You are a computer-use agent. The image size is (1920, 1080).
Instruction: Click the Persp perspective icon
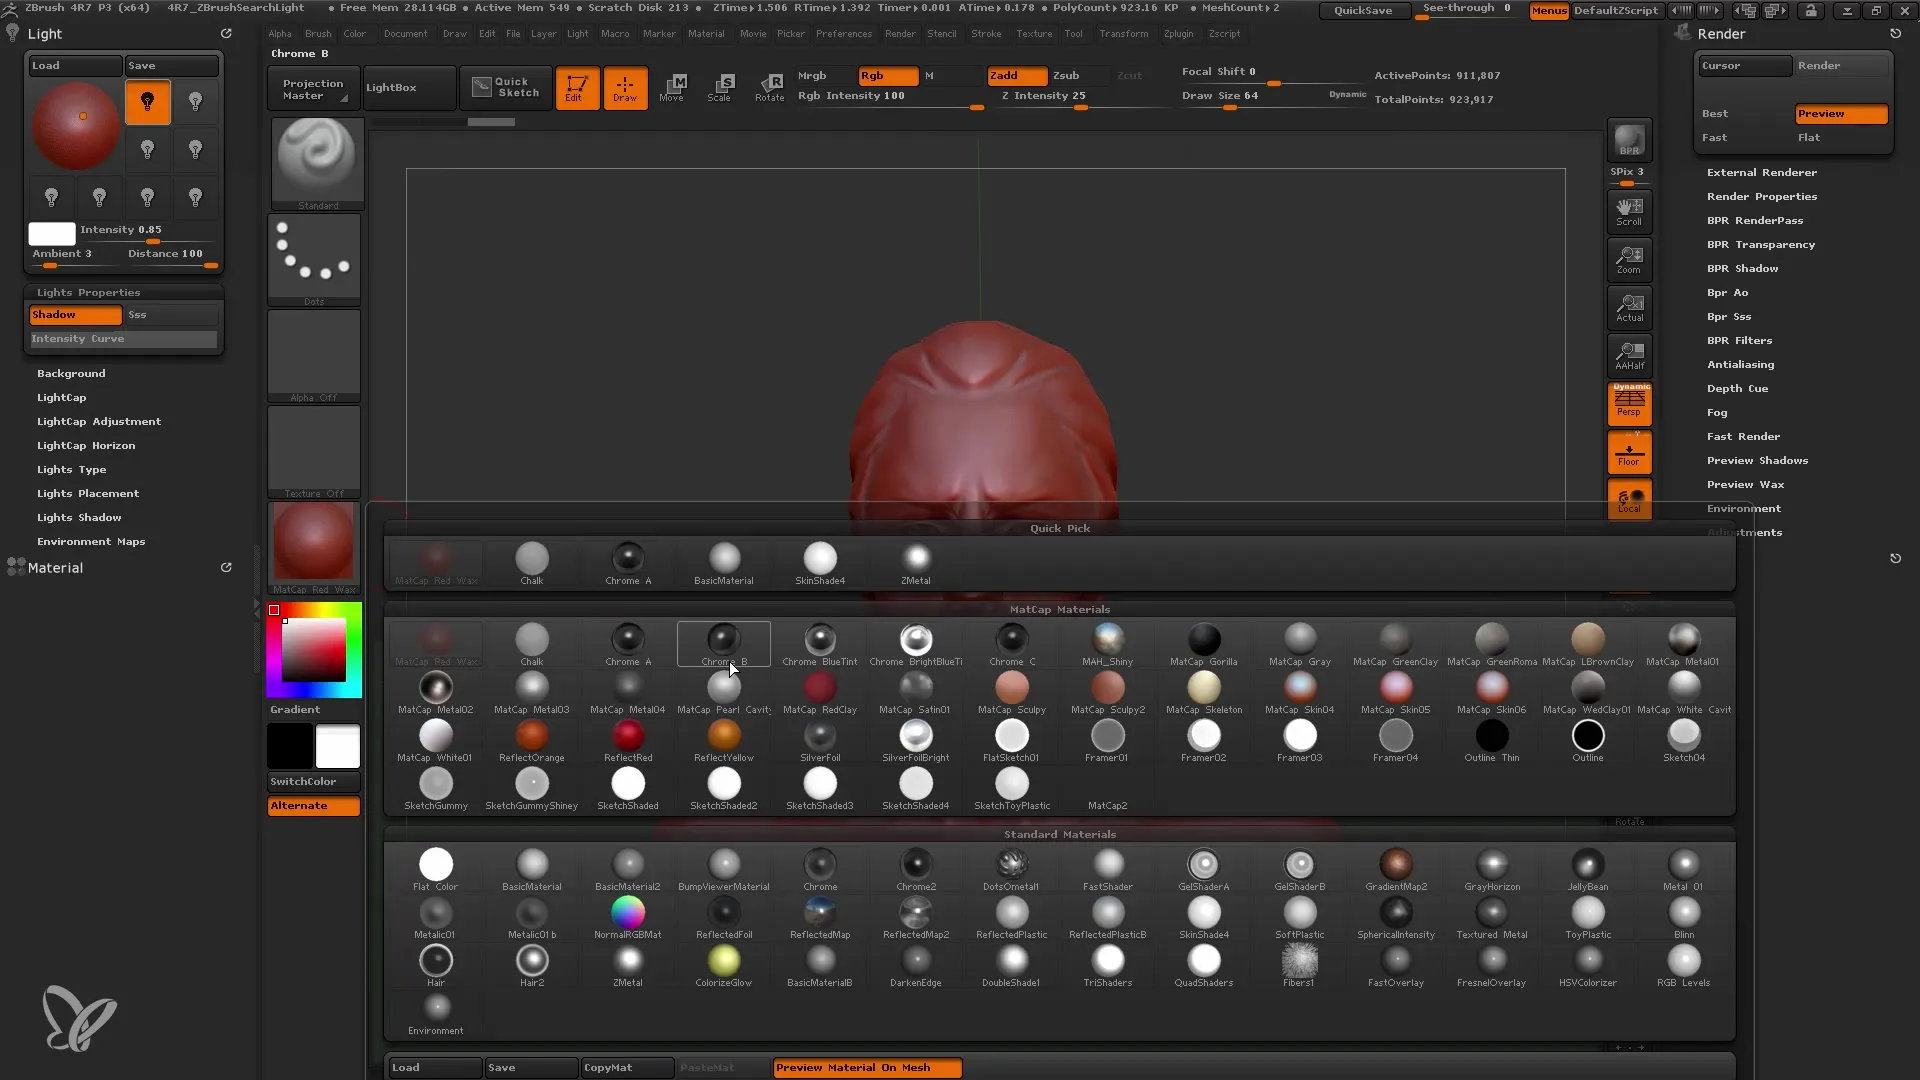click(x=1630, y=404)
